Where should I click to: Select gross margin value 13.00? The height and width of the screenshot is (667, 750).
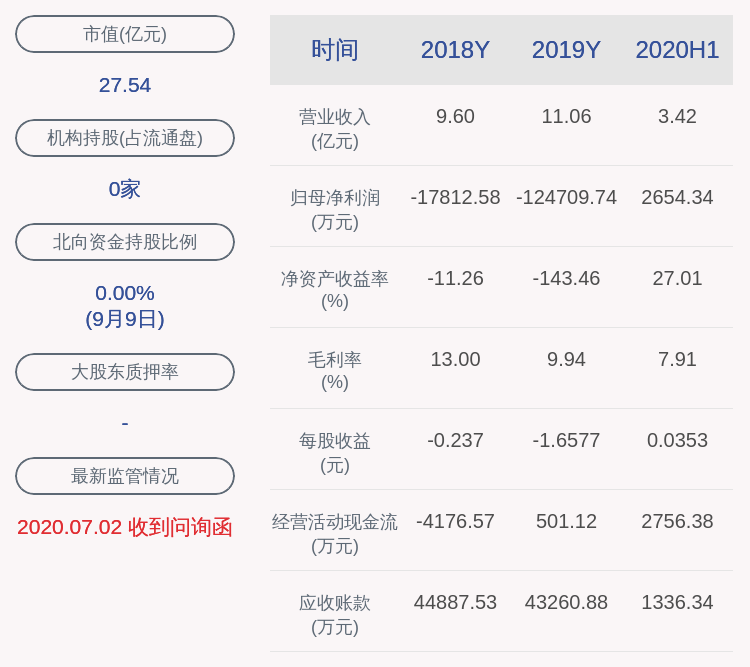click(455, 359)
